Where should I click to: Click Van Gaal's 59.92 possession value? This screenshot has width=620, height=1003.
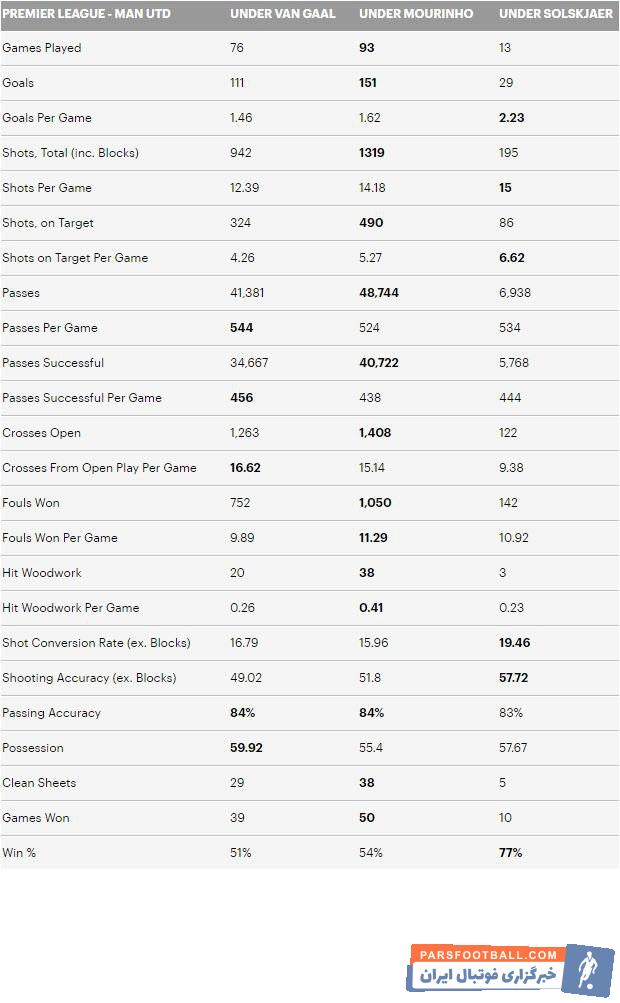point(247,748)
